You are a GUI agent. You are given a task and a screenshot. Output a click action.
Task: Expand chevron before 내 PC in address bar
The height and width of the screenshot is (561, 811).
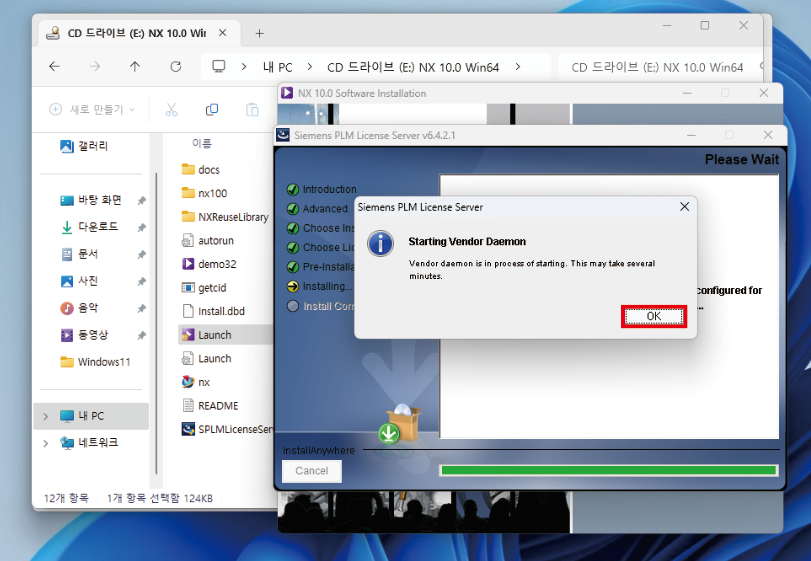[x=244, y=67]
